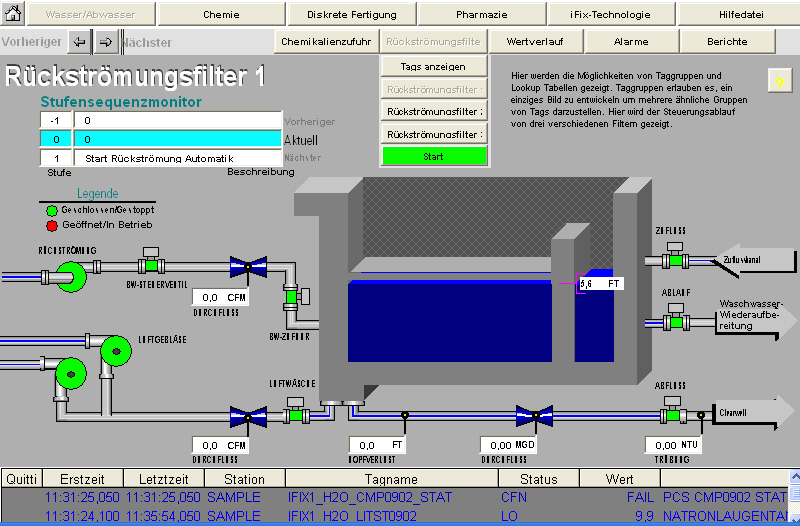This screenshot has height=526, width=800.
Task: Click the Tags anzeigen button
Action: point(433,66)
